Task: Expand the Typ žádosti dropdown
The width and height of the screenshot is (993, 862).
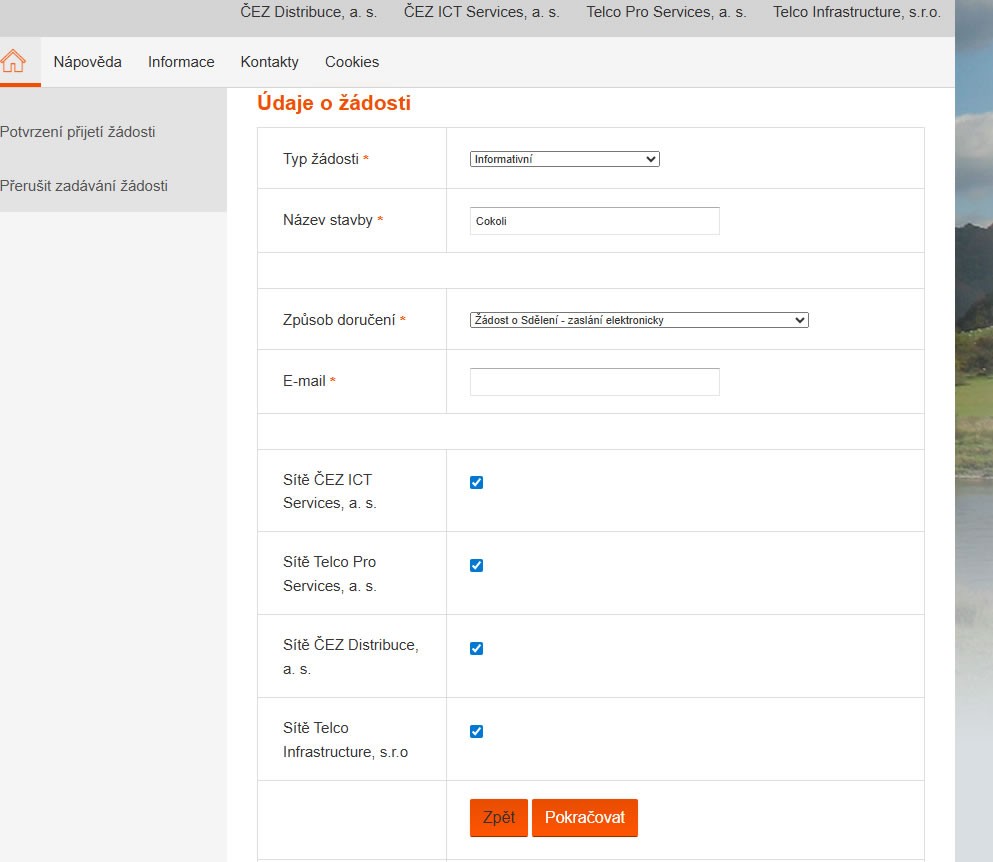Action: pyautogui.click(x=564, y=159)
